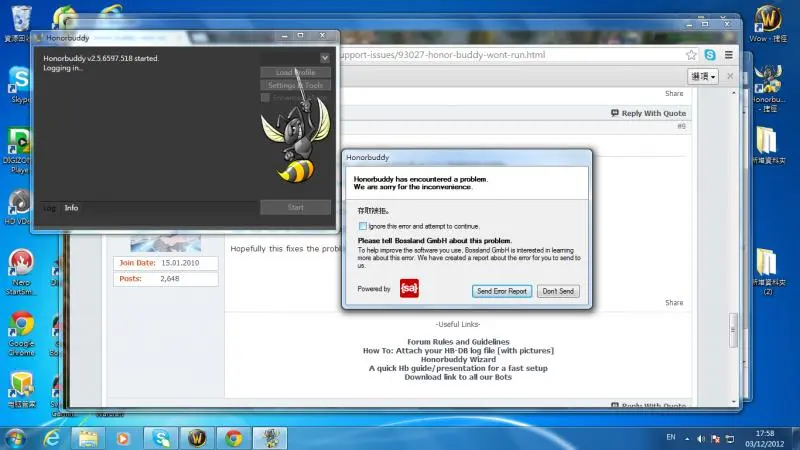
Task: Open A quick Hb guide/presentation link
Action: [458, 368]
